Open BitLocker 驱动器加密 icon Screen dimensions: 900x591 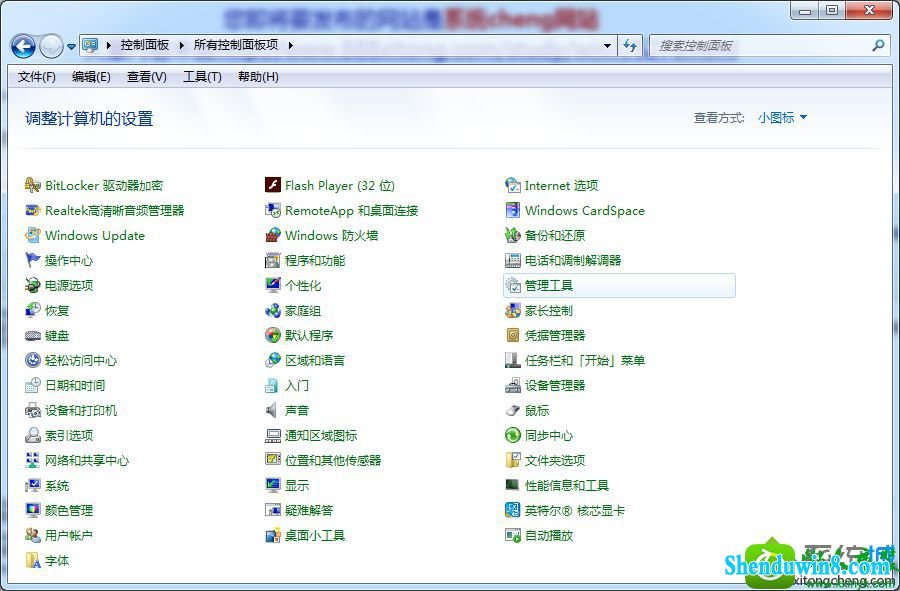[x=33, y=185]
